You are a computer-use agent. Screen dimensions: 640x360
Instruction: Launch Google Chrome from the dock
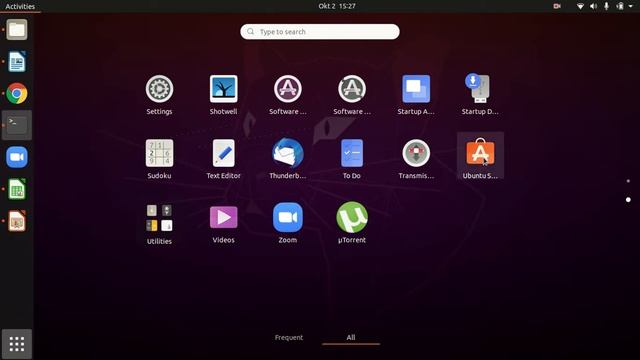(17, 93)
